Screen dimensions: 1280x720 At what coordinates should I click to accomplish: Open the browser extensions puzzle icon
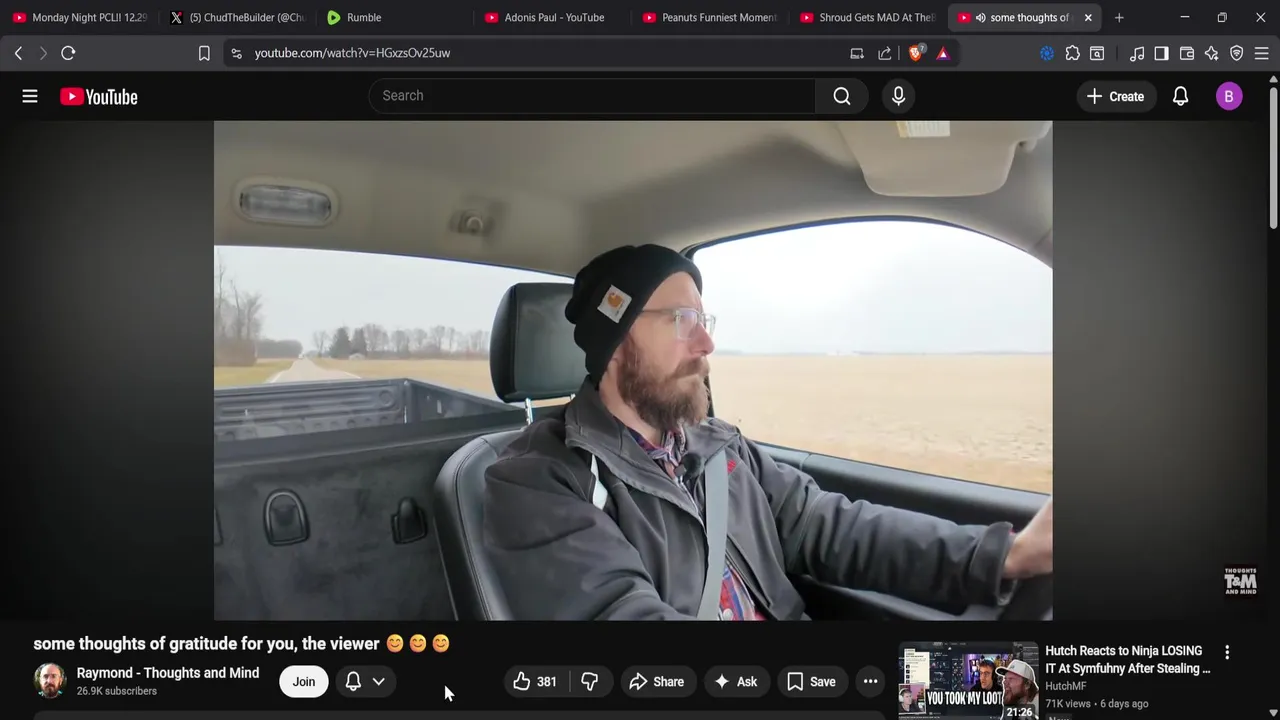(x=1072, y=53)
